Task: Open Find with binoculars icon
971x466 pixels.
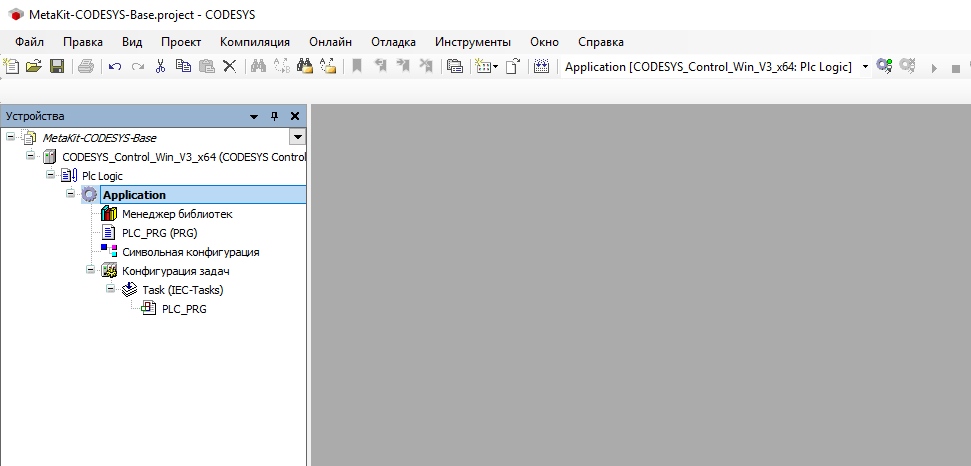Action: pos(258,66)
